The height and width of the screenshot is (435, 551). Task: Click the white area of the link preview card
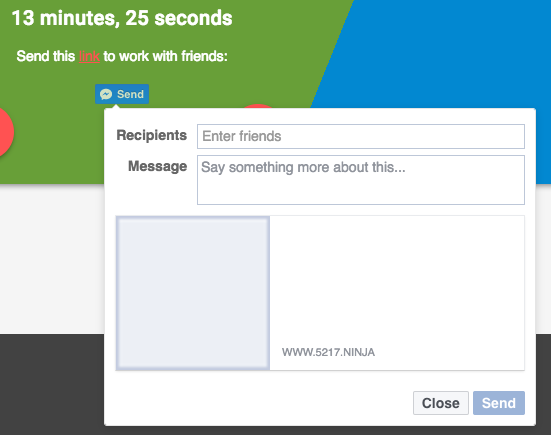397,281
